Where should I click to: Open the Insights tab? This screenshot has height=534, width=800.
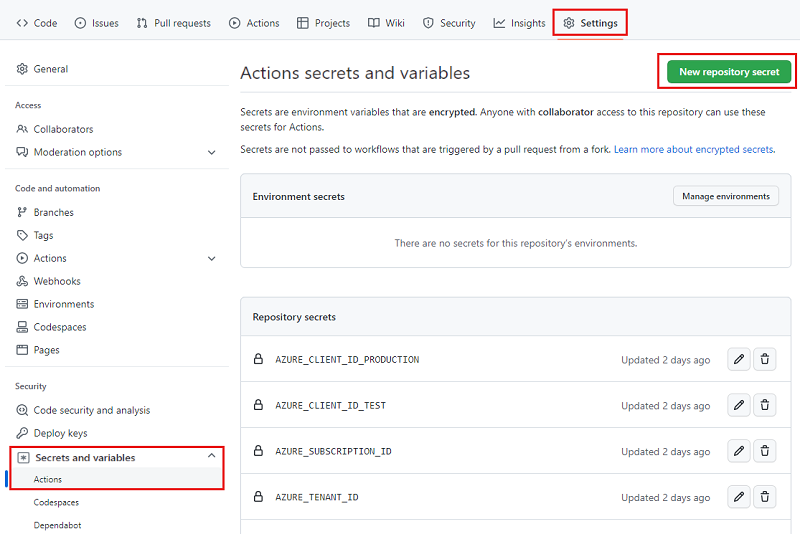tap(519, 23)
